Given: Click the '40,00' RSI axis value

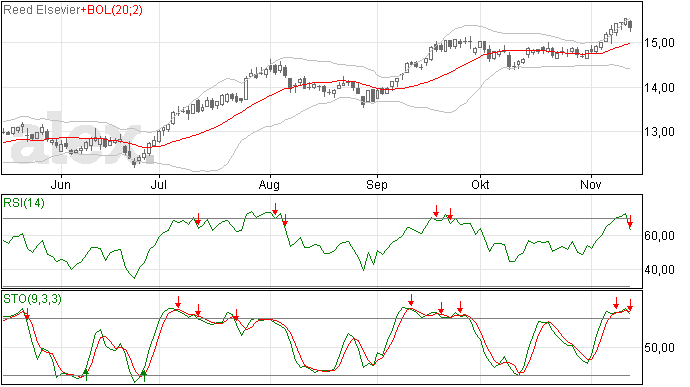Looking at the screenshot, I should coord(659,269).
